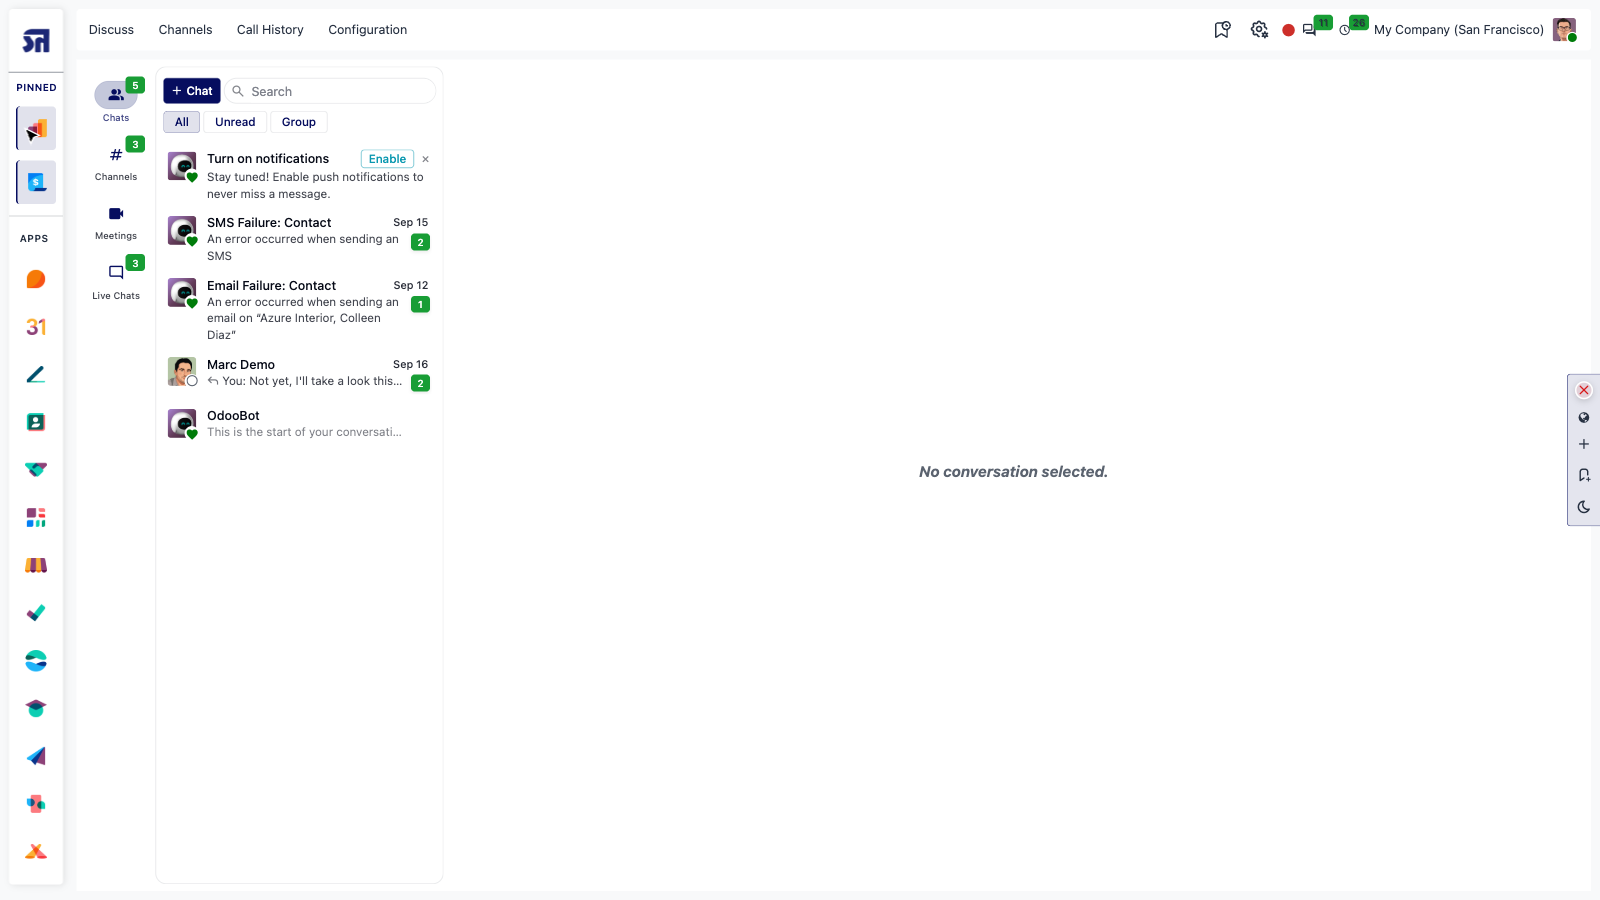This screenshot has height=900, width=1600.
Task: Open the Point of Sale storefront icon
Action: [x=36, y=565]
